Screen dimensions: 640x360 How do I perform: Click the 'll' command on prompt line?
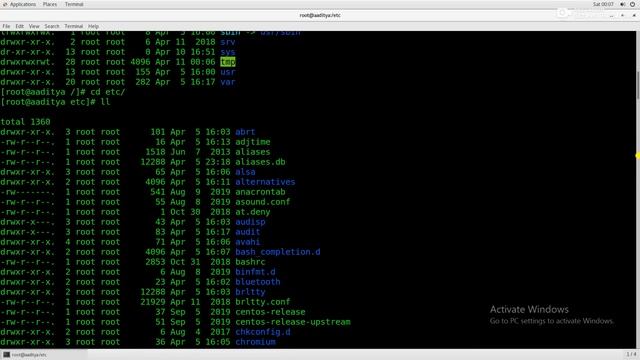pos(105,102)
